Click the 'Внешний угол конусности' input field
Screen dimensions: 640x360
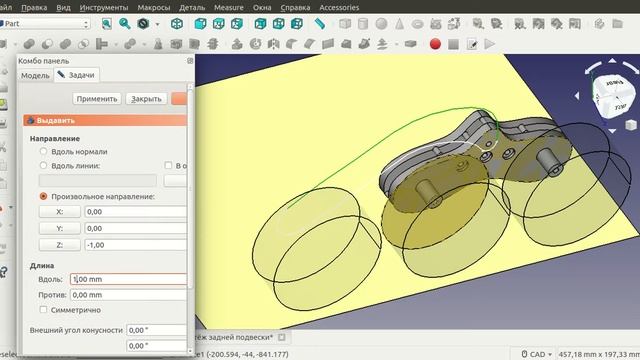pyautogui.click(x=156, y=330)
